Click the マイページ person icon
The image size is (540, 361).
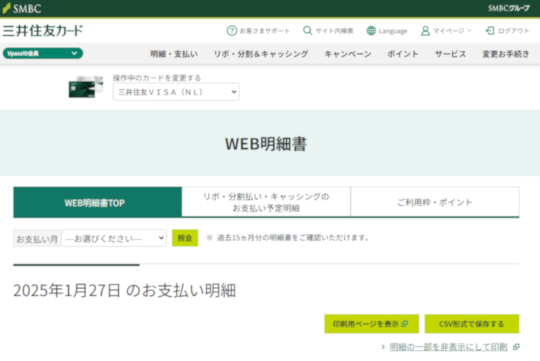click(425, 31)
